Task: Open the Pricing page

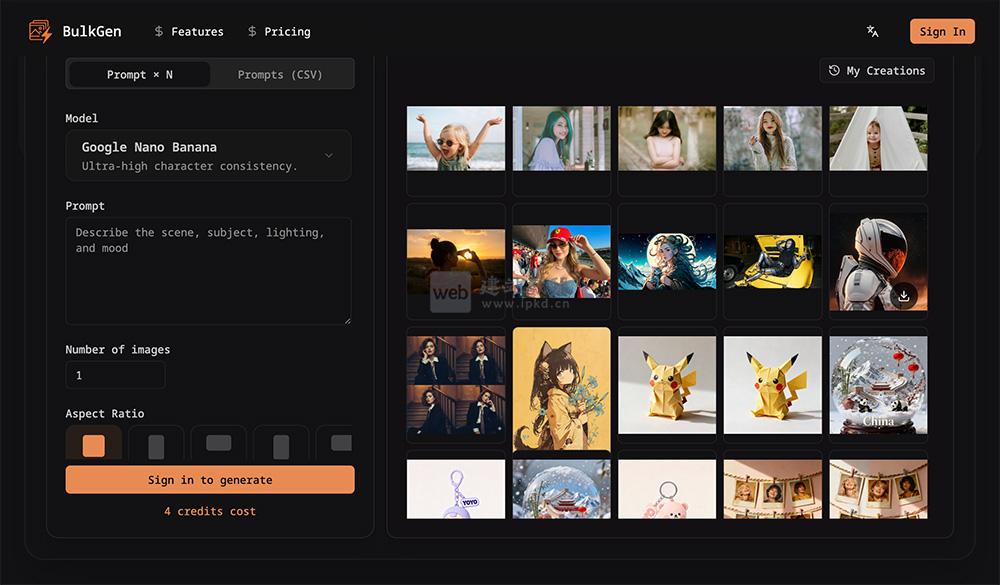Action: [287, 32]
